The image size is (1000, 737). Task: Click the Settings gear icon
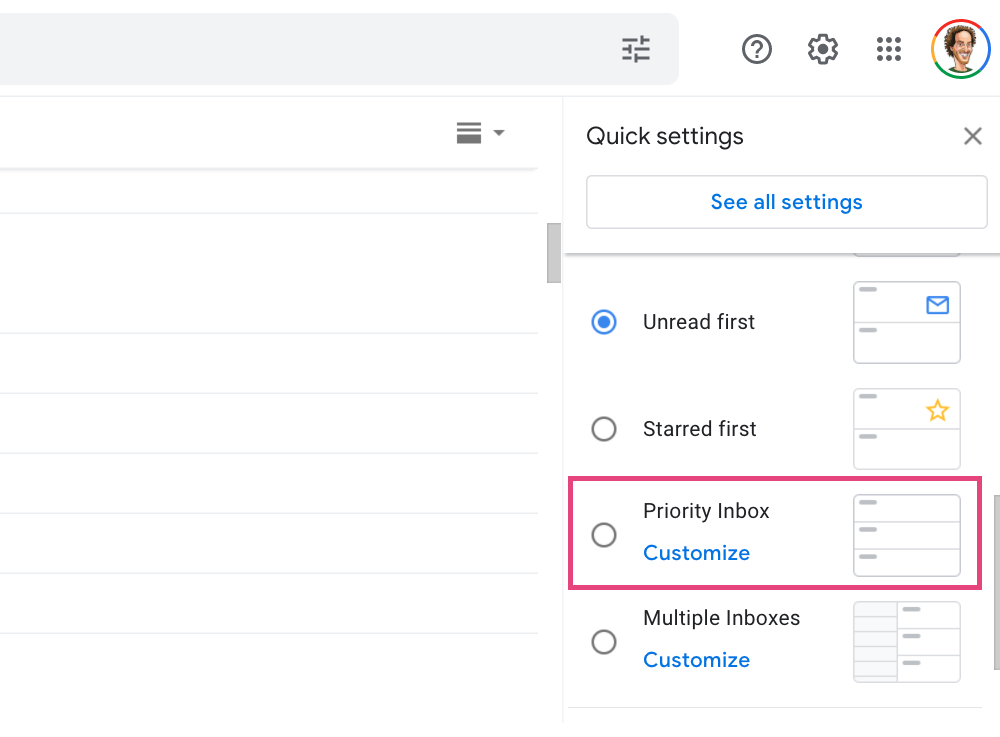pos(822,49)
